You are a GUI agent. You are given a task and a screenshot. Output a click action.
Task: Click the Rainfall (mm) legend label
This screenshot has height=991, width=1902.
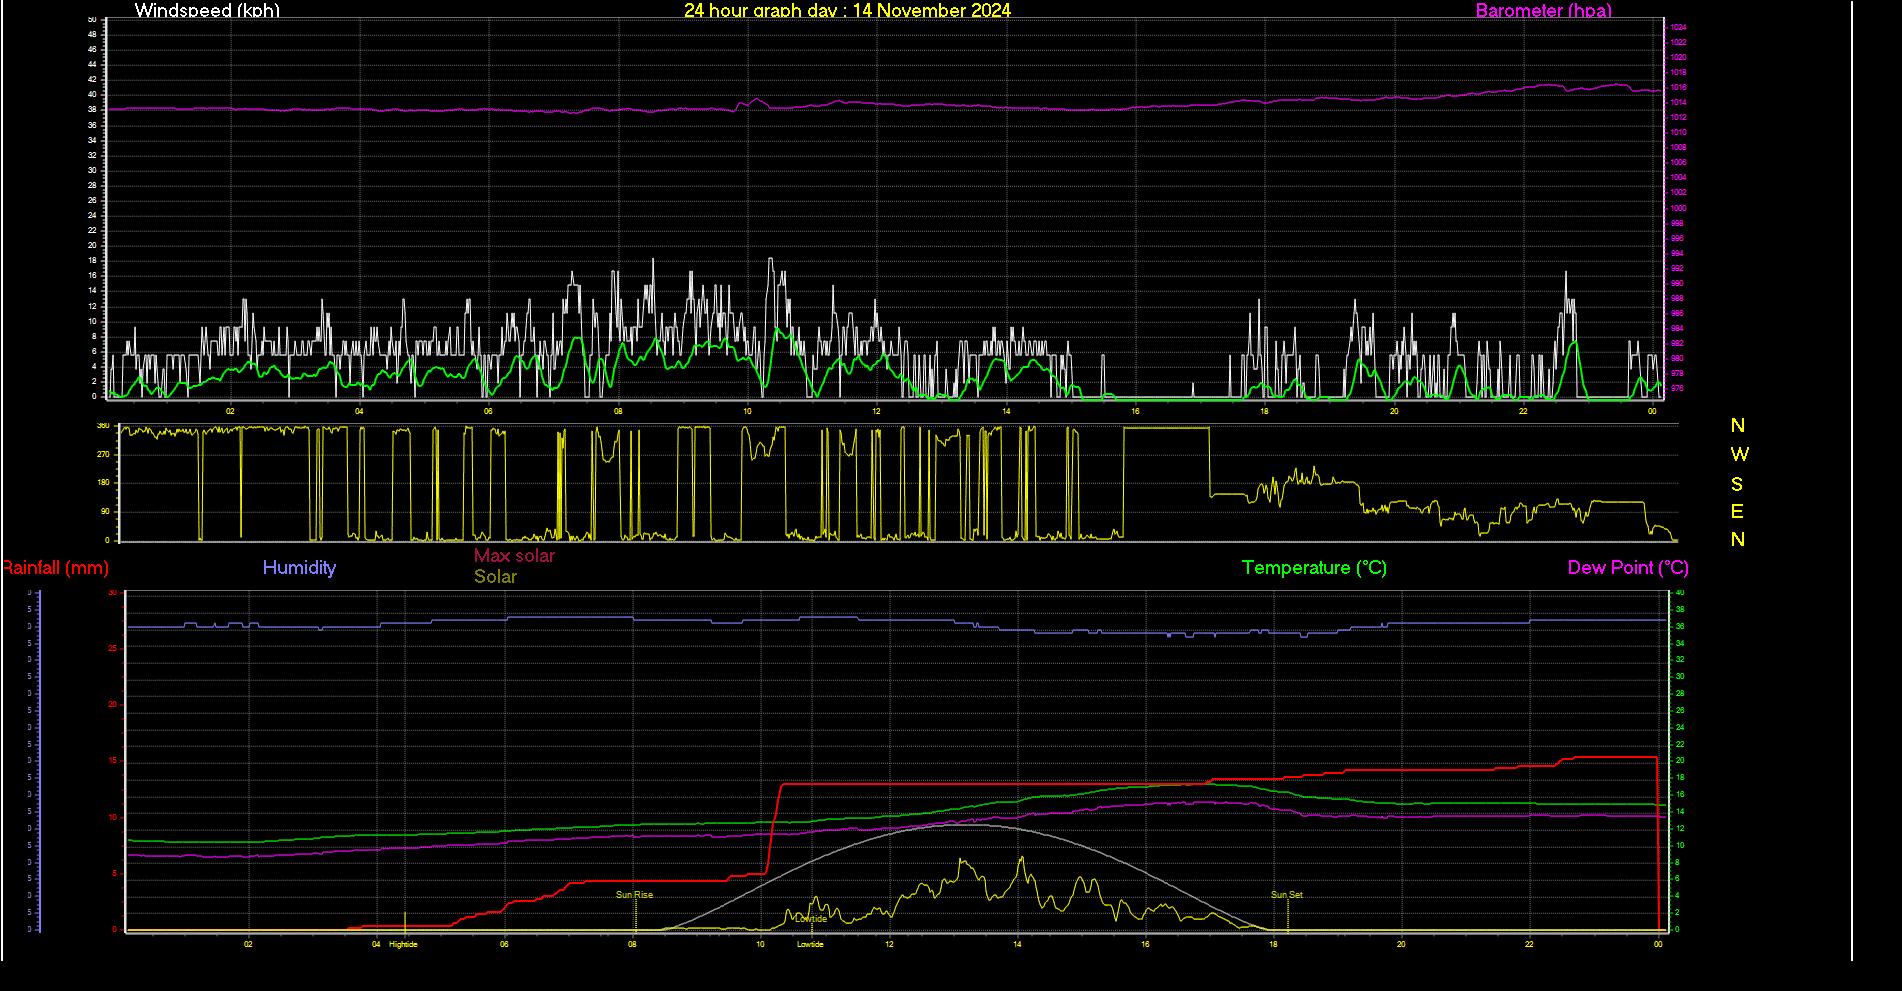(x=55, y=568)
